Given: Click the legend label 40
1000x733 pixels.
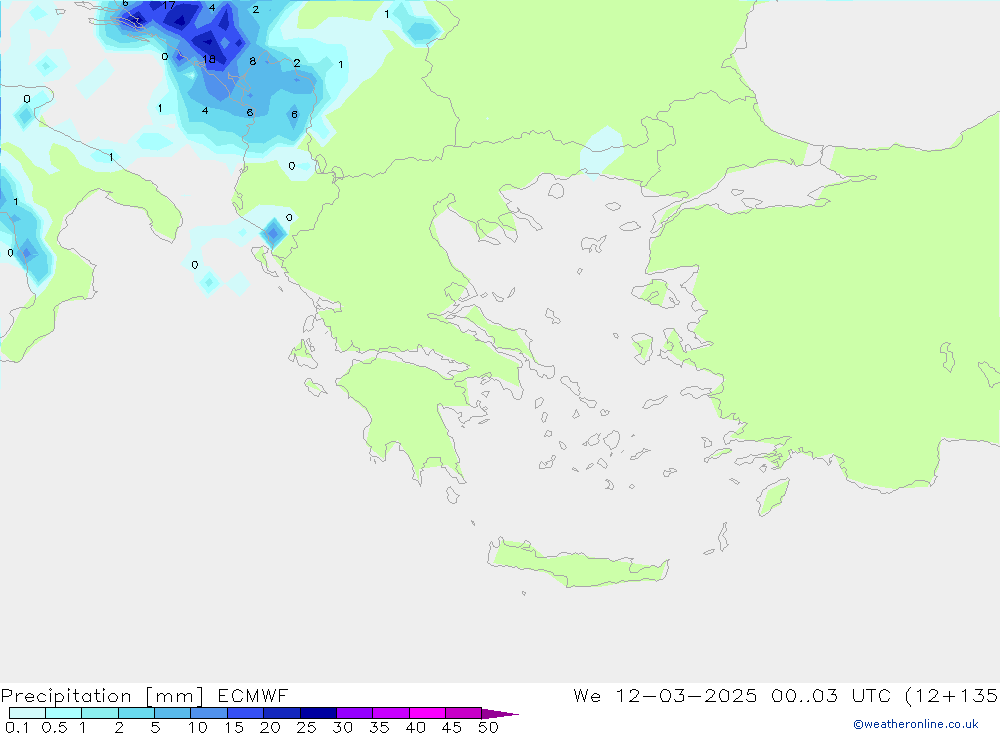Looking at the screenshot, I should (415, 727).
